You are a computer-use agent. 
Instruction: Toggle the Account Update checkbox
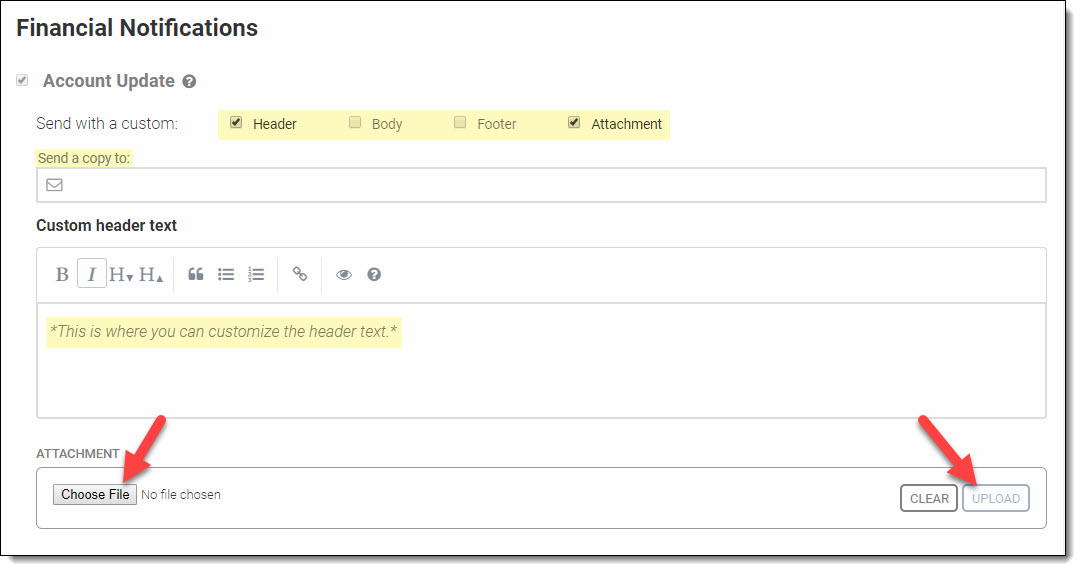point(22,81)
